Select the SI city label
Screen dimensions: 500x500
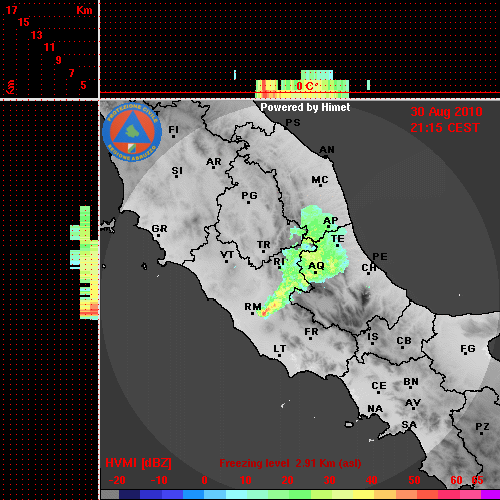pos(177,171)
